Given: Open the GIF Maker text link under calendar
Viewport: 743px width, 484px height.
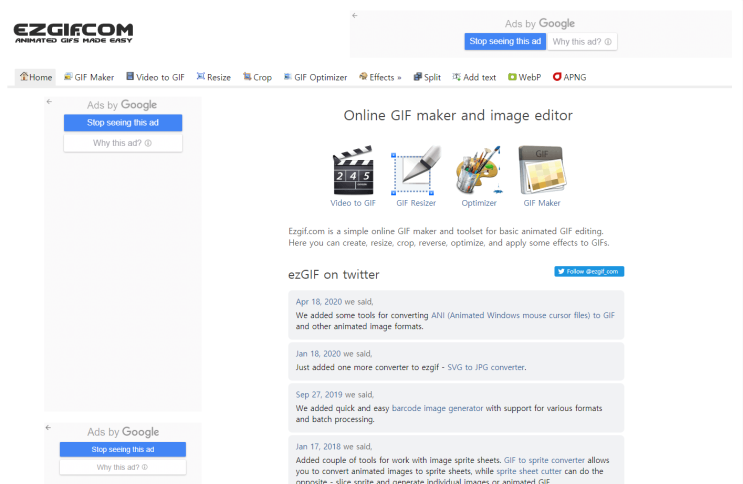Looking at the screenshot, I should coord(542,203).
